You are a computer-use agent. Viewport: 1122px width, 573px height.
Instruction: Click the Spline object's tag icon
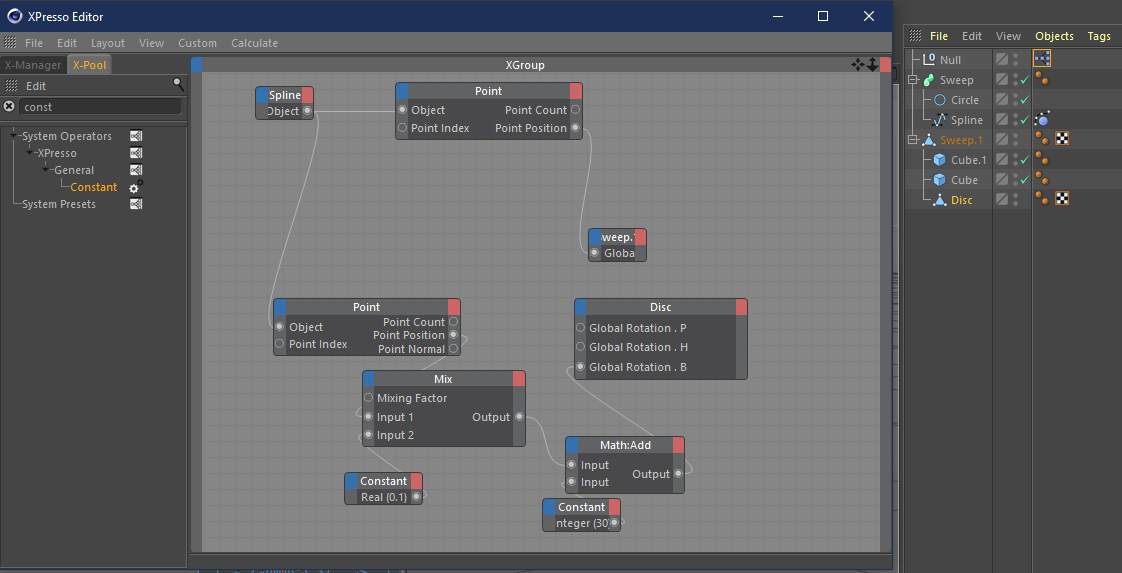point(1042,119)
